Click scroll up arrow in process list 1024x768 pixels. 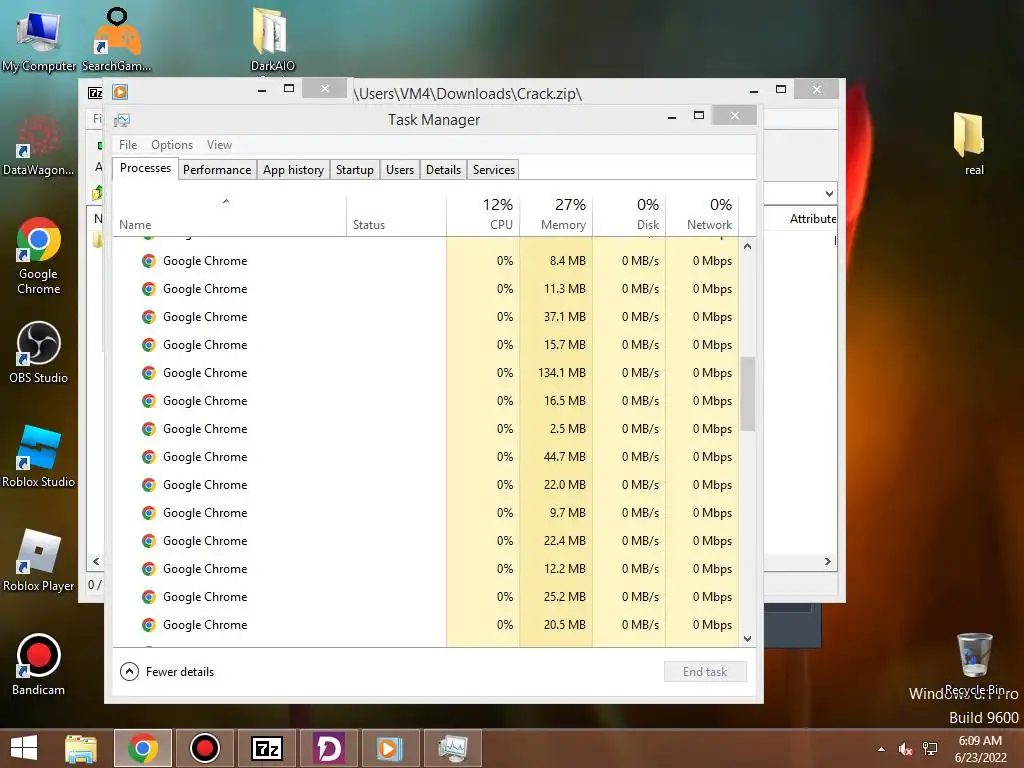[748, 247]
